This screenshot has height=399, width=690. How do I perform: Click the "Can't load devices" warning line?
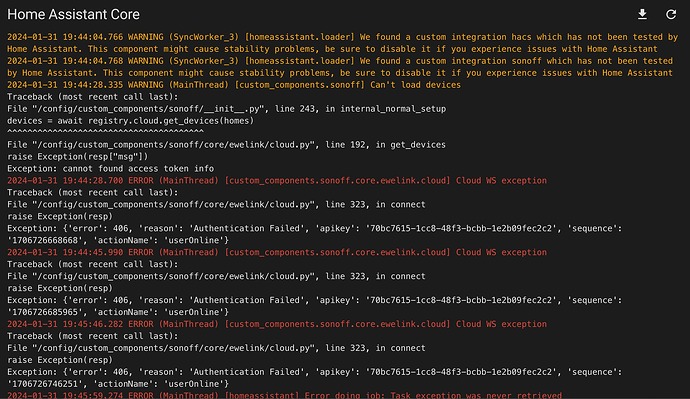tap(234, 85)
